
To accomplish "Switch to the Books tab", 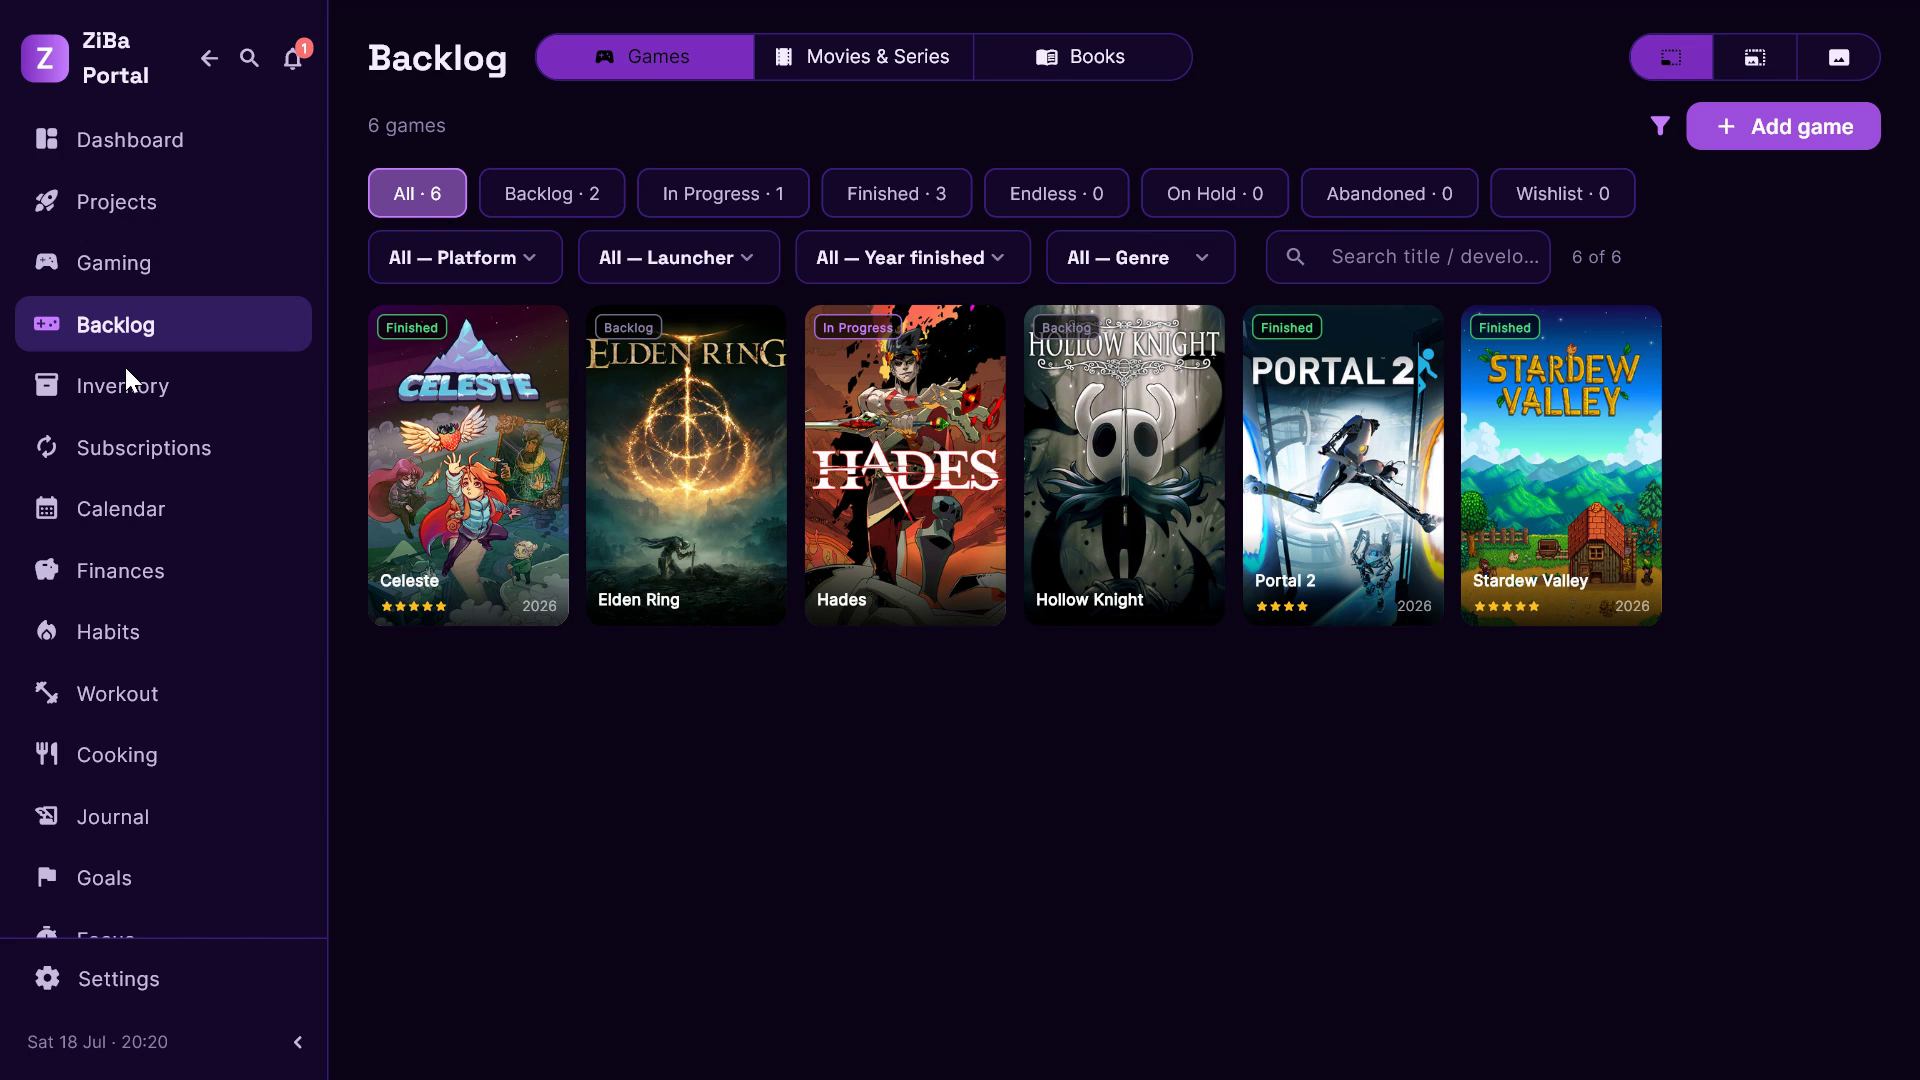I will click(1082, 57).
